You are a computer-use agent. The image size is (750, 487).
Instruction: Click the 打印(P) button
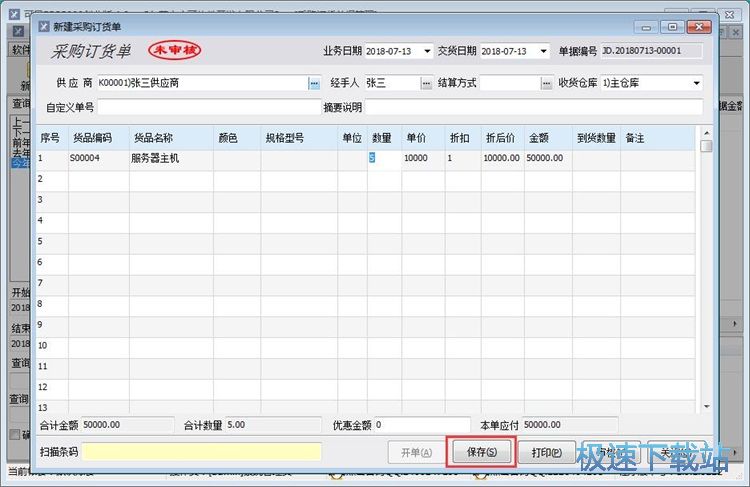pos(547,452)
